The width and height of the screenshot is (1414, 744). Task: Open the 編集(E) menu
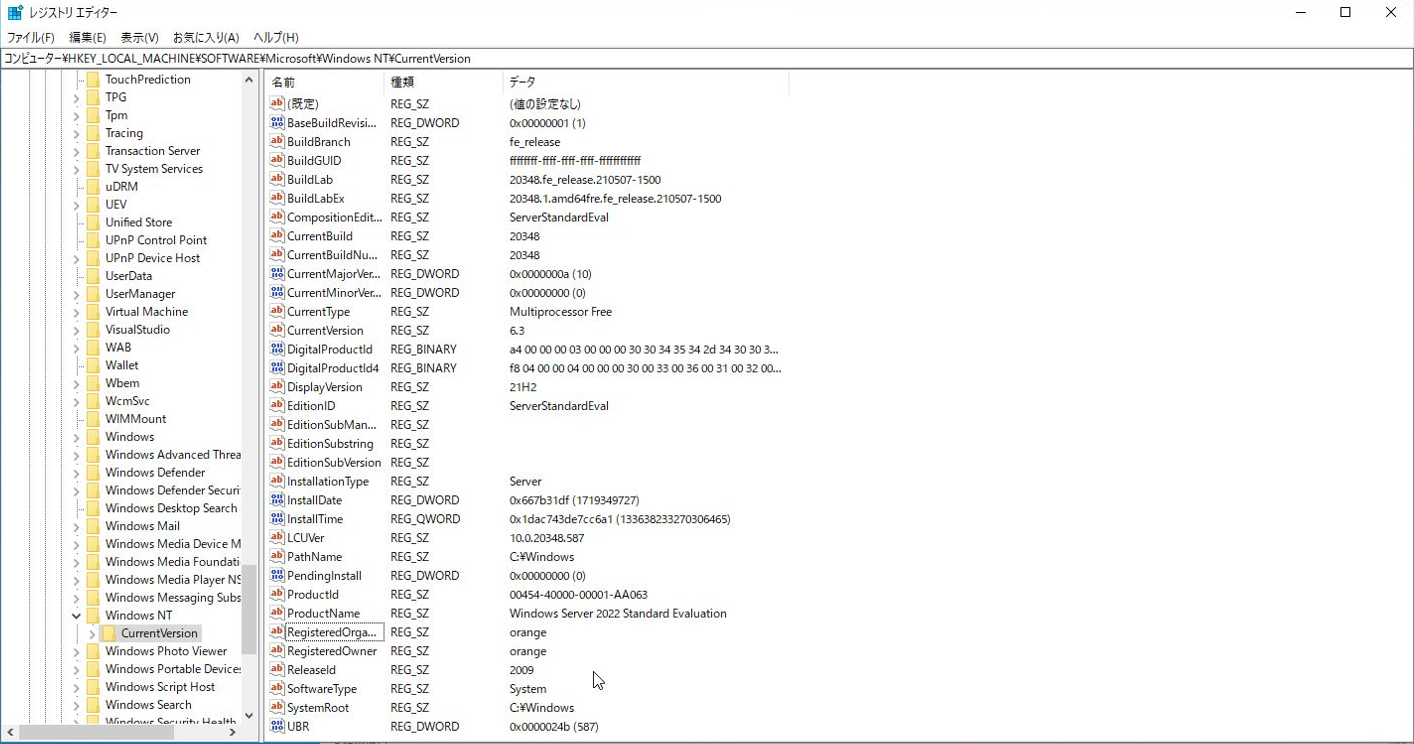(87, 37)
